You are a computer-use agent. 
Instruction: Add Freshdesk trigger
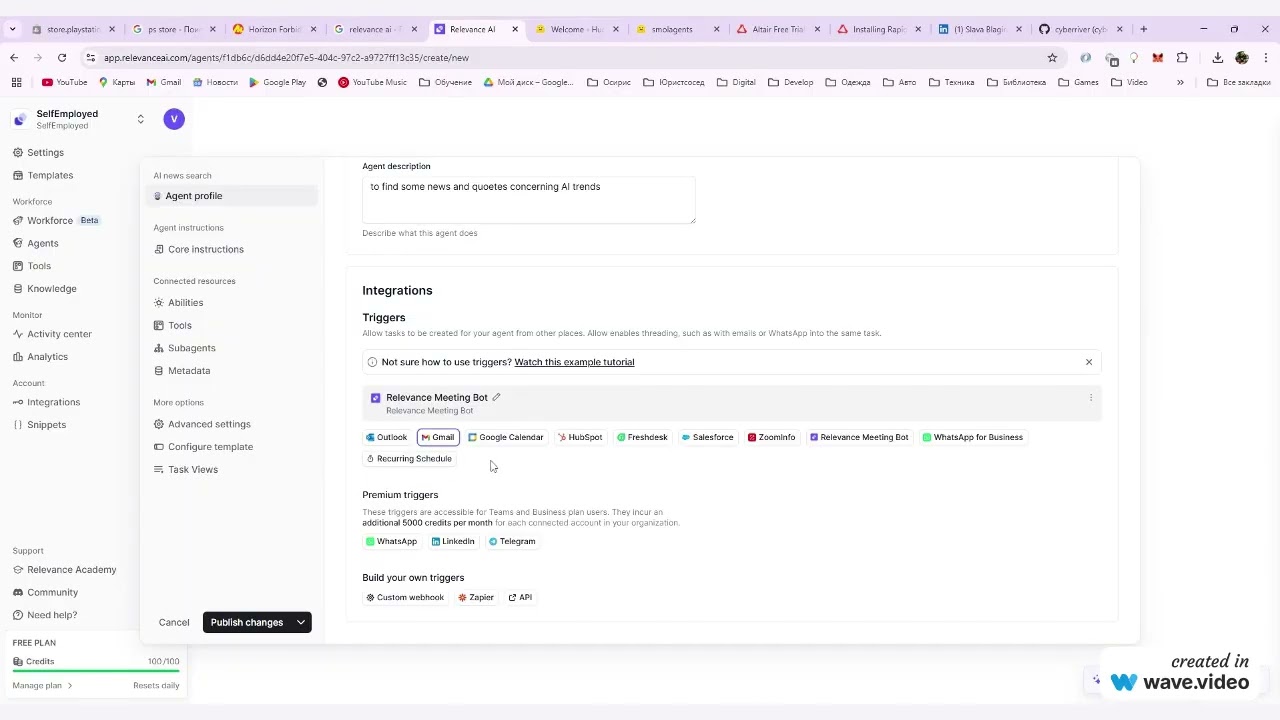click(x=642, y=437)
